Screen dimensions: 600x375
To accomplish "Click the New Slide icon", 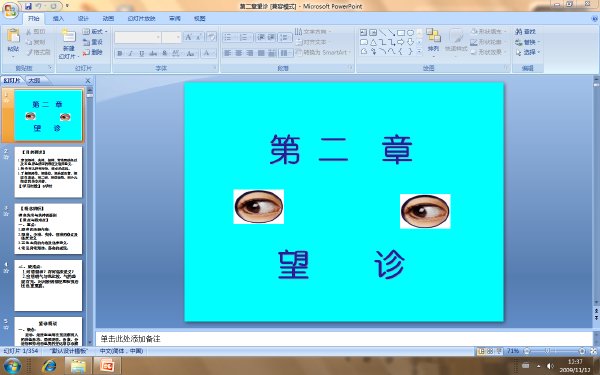I will coord(68,36).
